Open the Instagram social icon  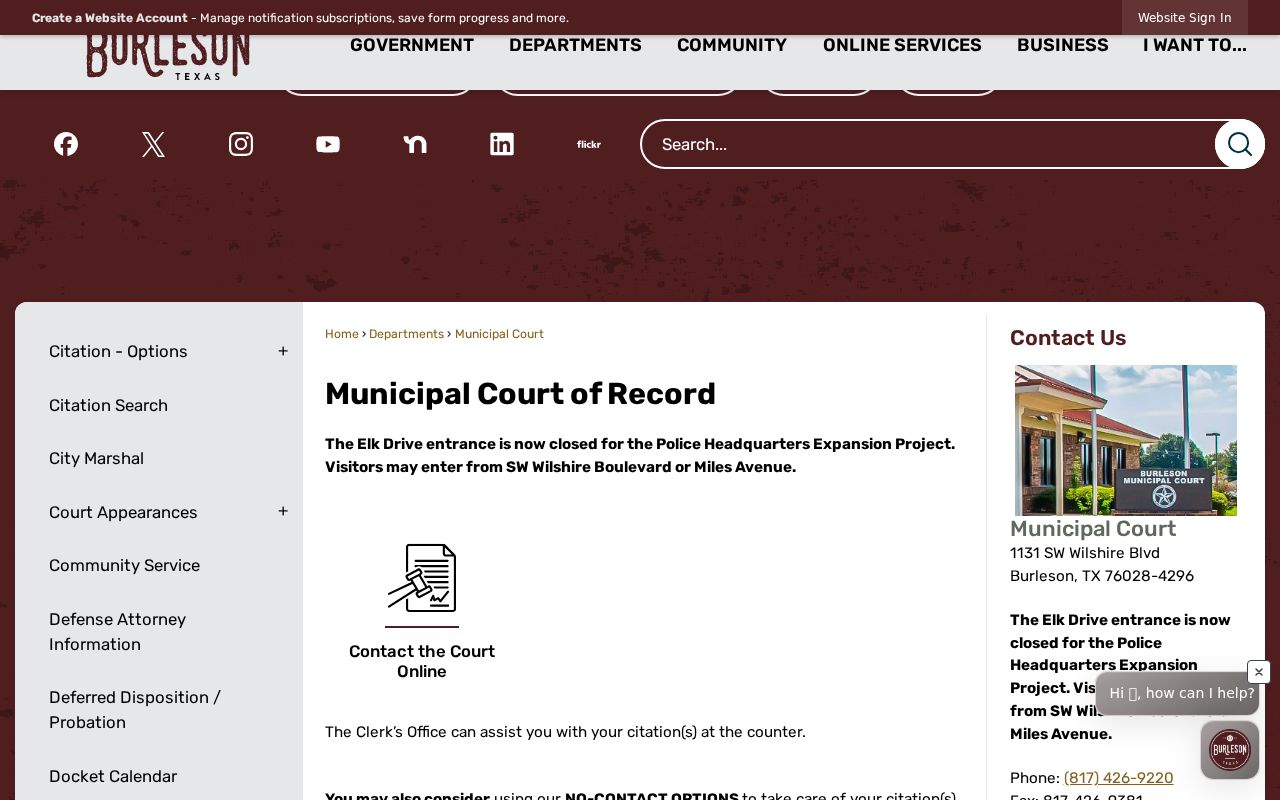coord(241,144)
